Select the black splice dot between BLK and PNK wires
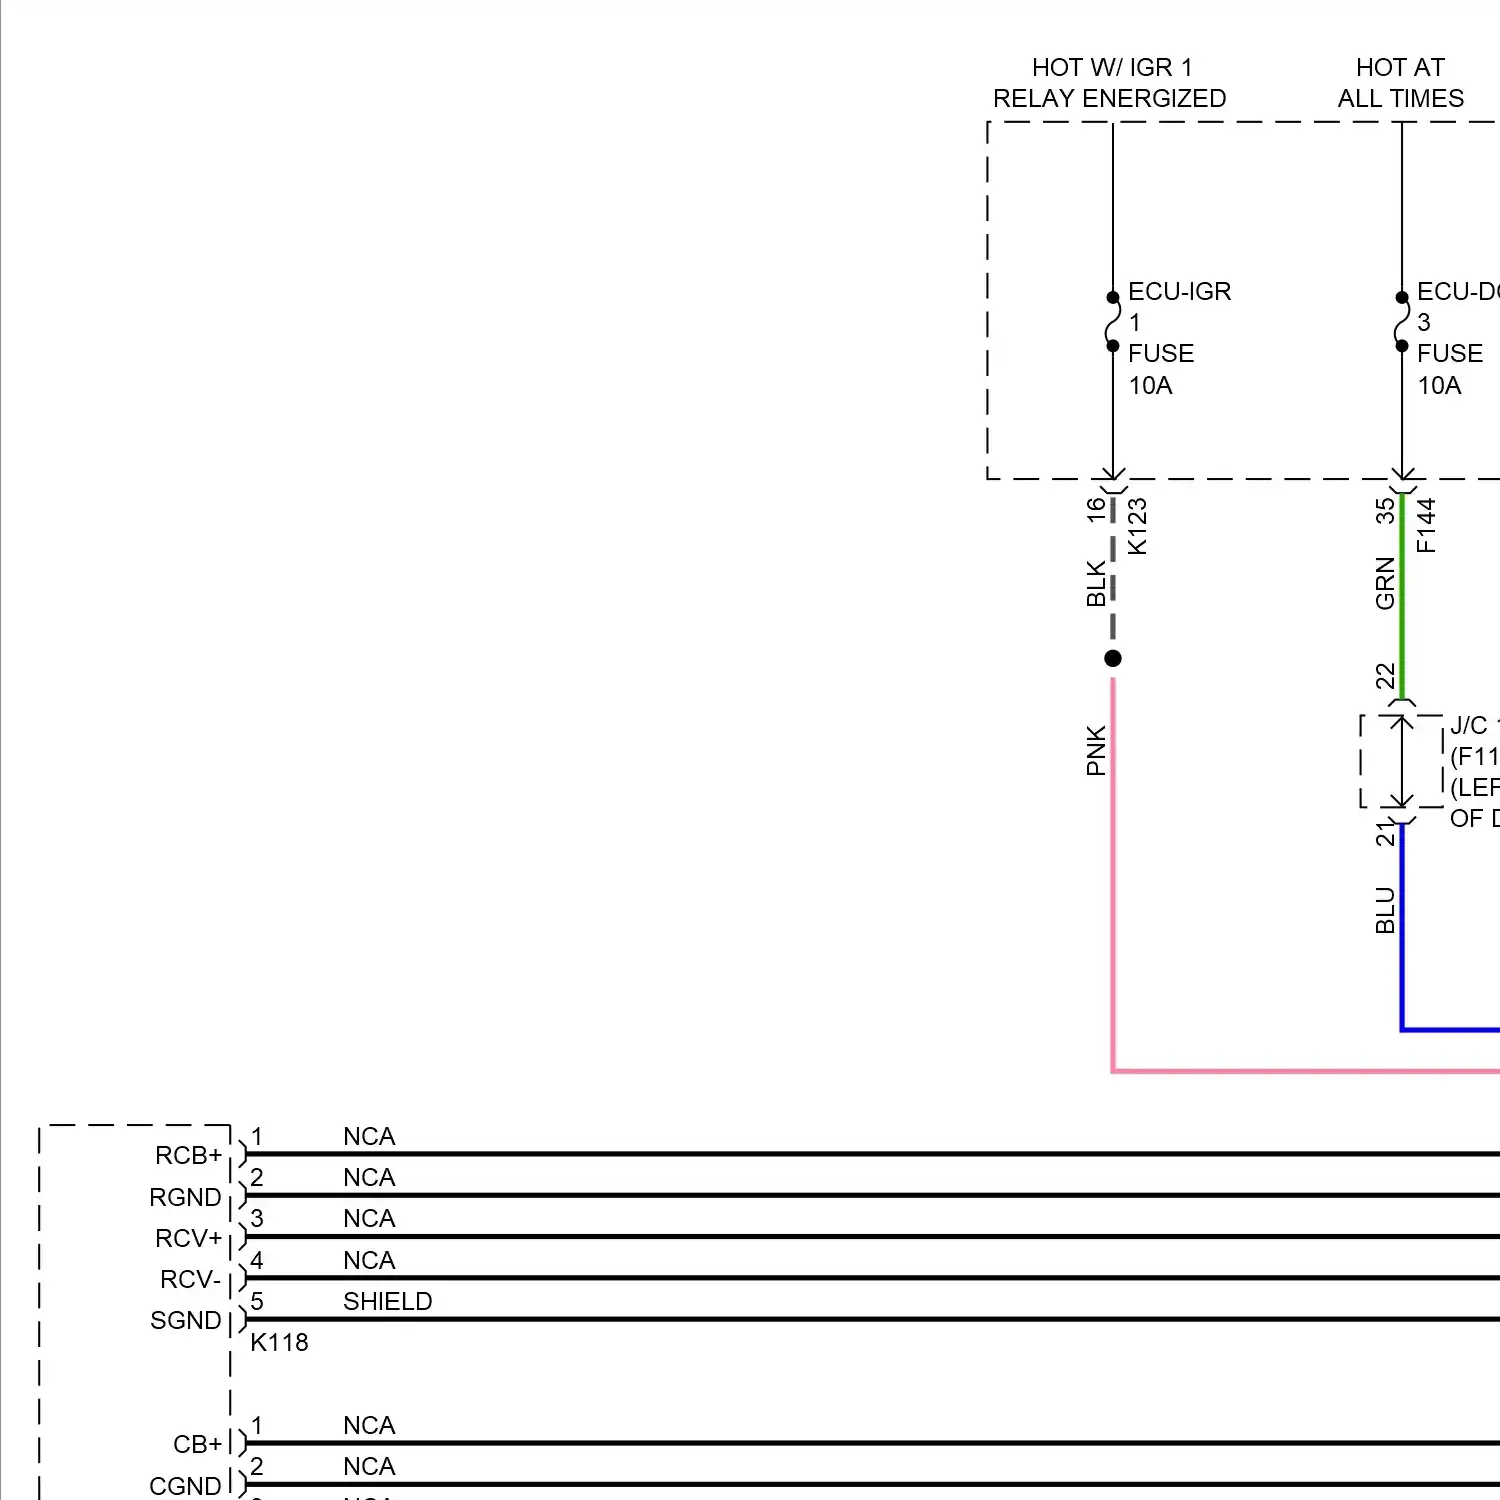The height and width of the screenshot is (1500, 1500). tap(1113, 658)
